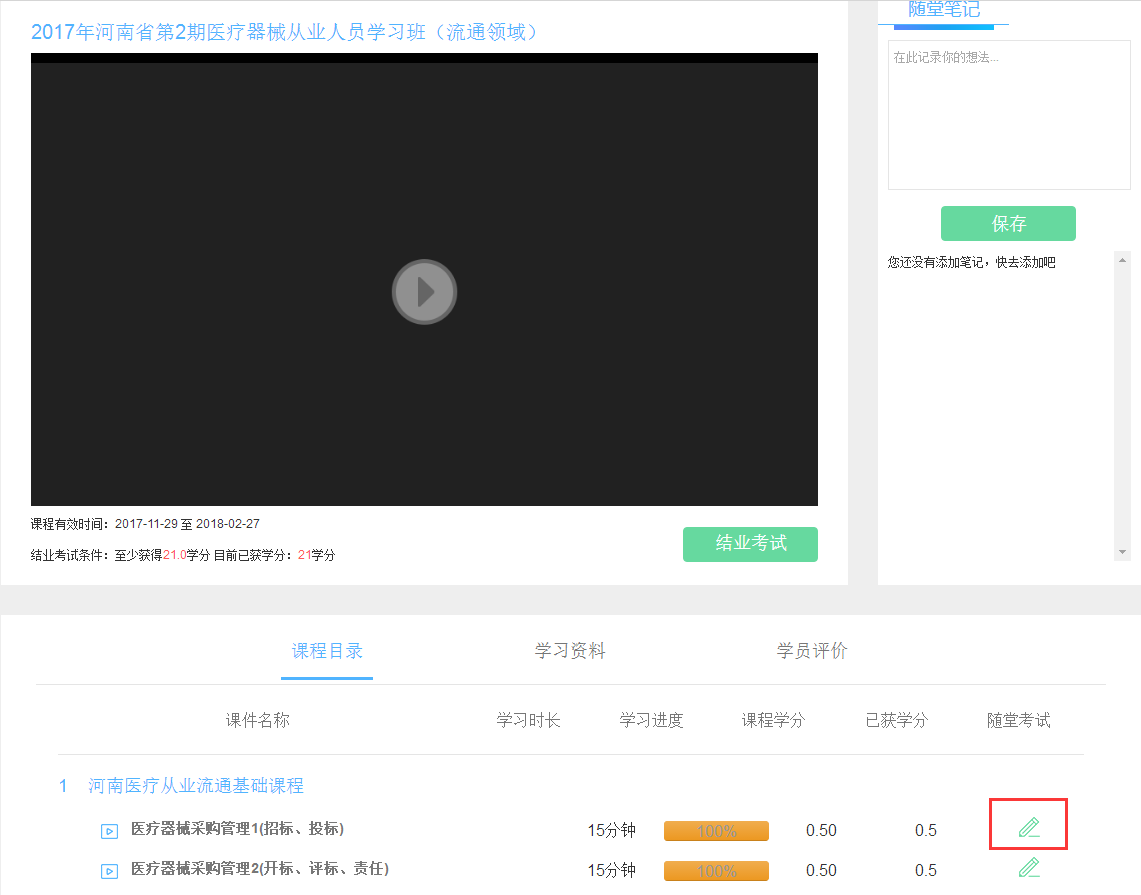
Task: Open quiz pencil icon for 医疗器械采购管理1
Action: (1028, 827)
